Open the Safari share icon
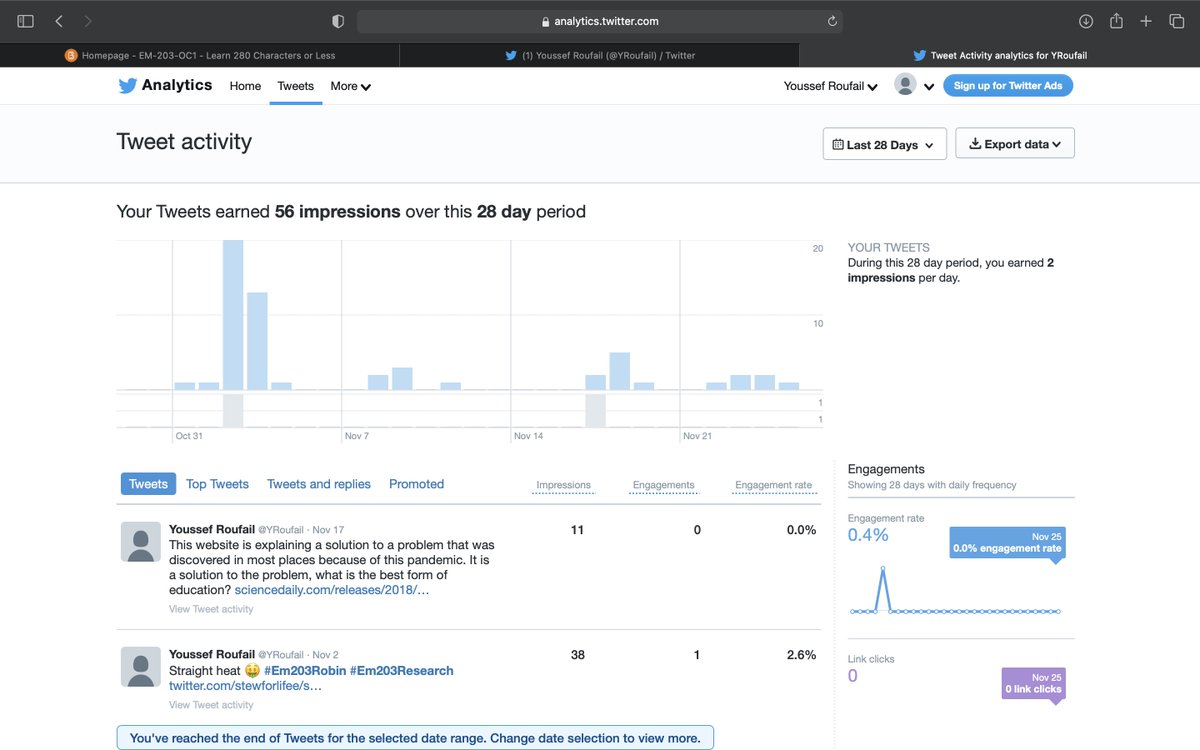1200x750 pixels. [1116, 21]
